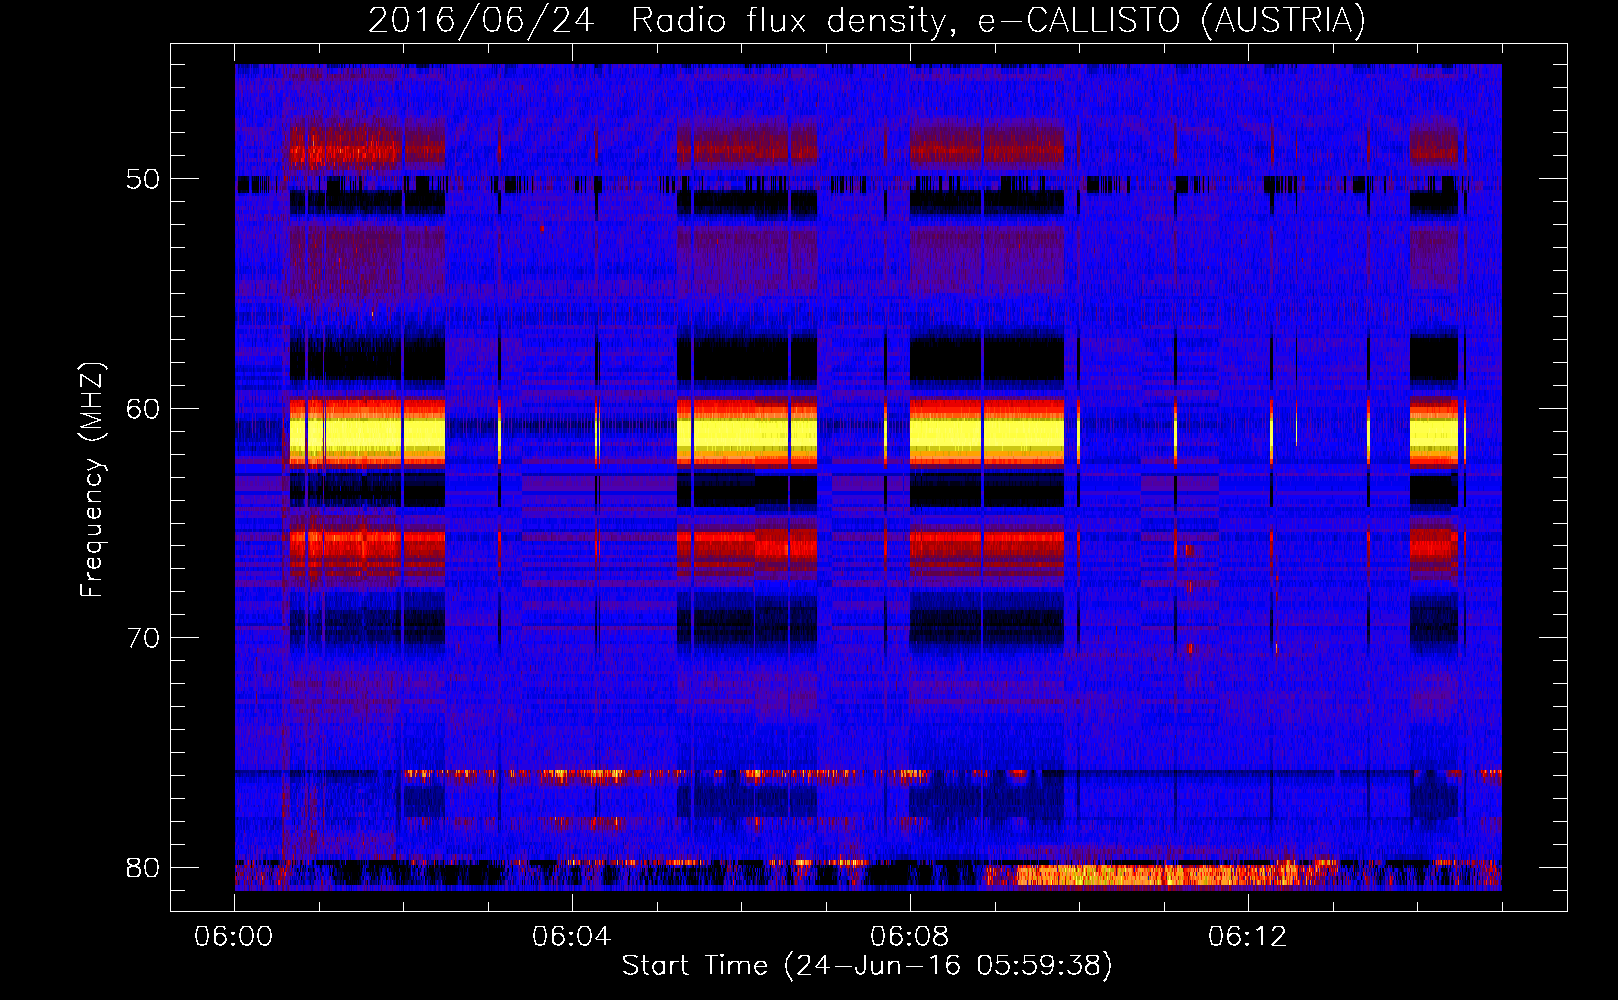The width and height of the screenshot is (1618, 1000).
Task: Click the 60 frequency tick label
Action: (x=143, y=408)
